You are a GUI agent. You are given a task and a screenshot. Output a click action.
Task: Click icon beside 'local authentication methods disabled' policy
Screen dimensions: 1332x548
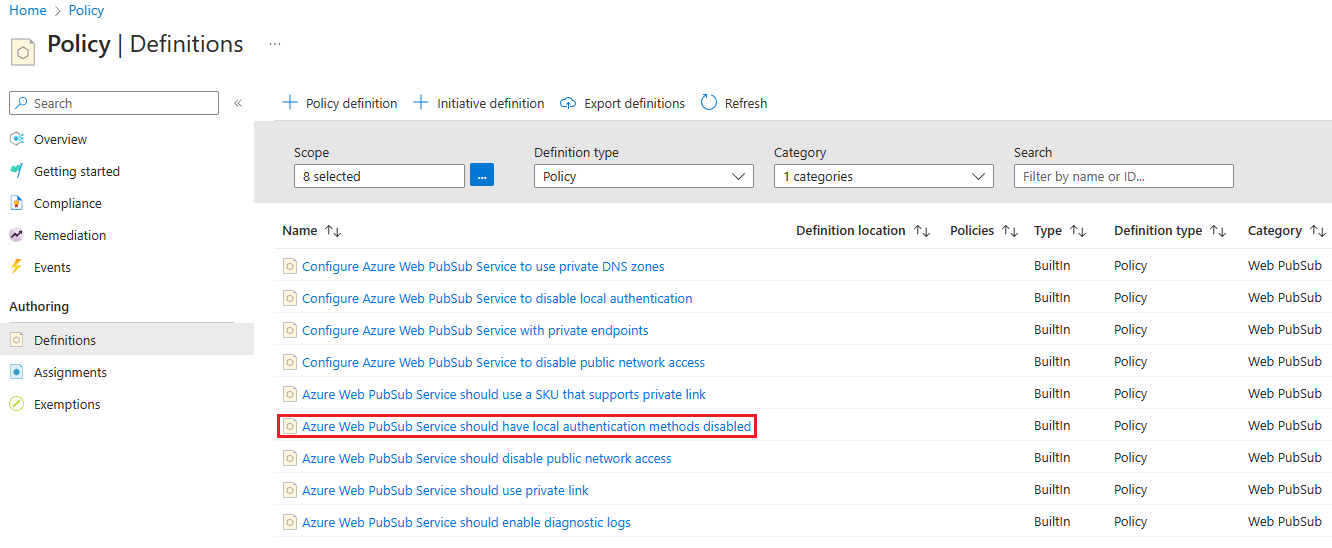(290, 426)
